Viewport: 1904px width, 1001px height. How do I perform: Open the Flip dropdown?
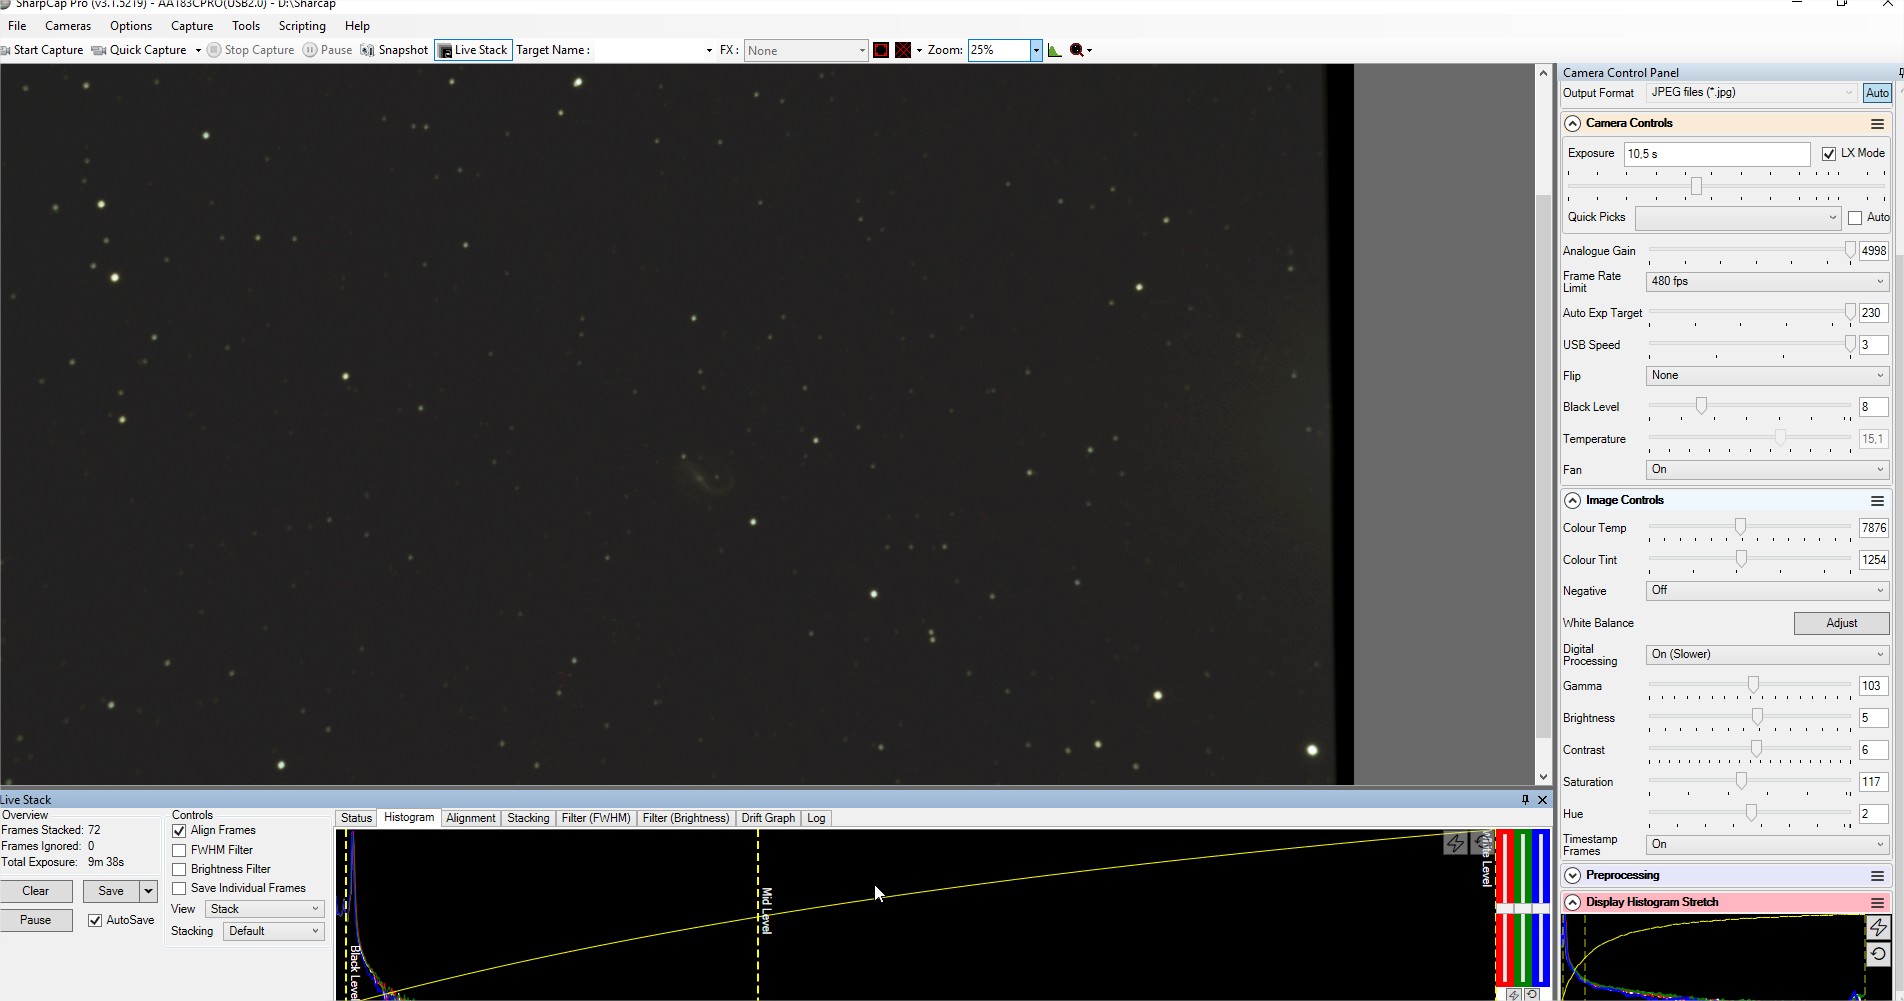[1767, 376]
